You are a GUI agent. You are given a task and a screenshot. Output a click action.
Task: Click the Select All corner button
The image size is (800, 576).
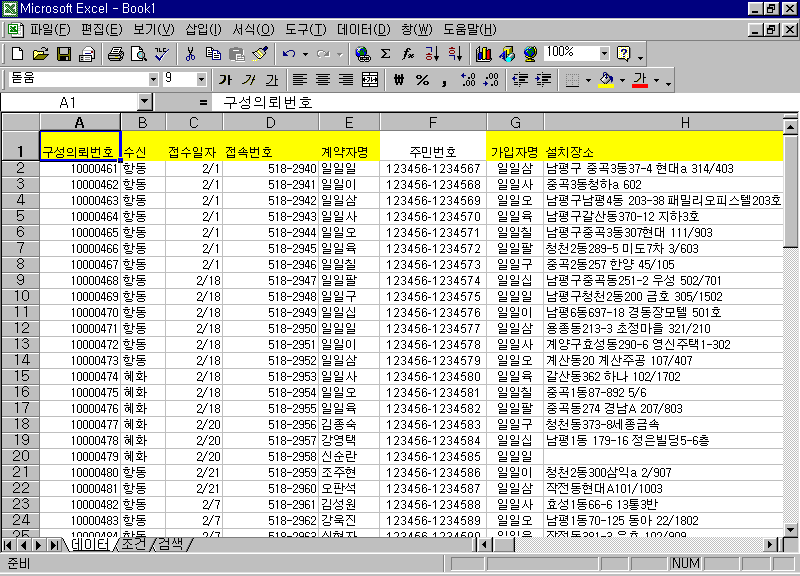[20, 122]
